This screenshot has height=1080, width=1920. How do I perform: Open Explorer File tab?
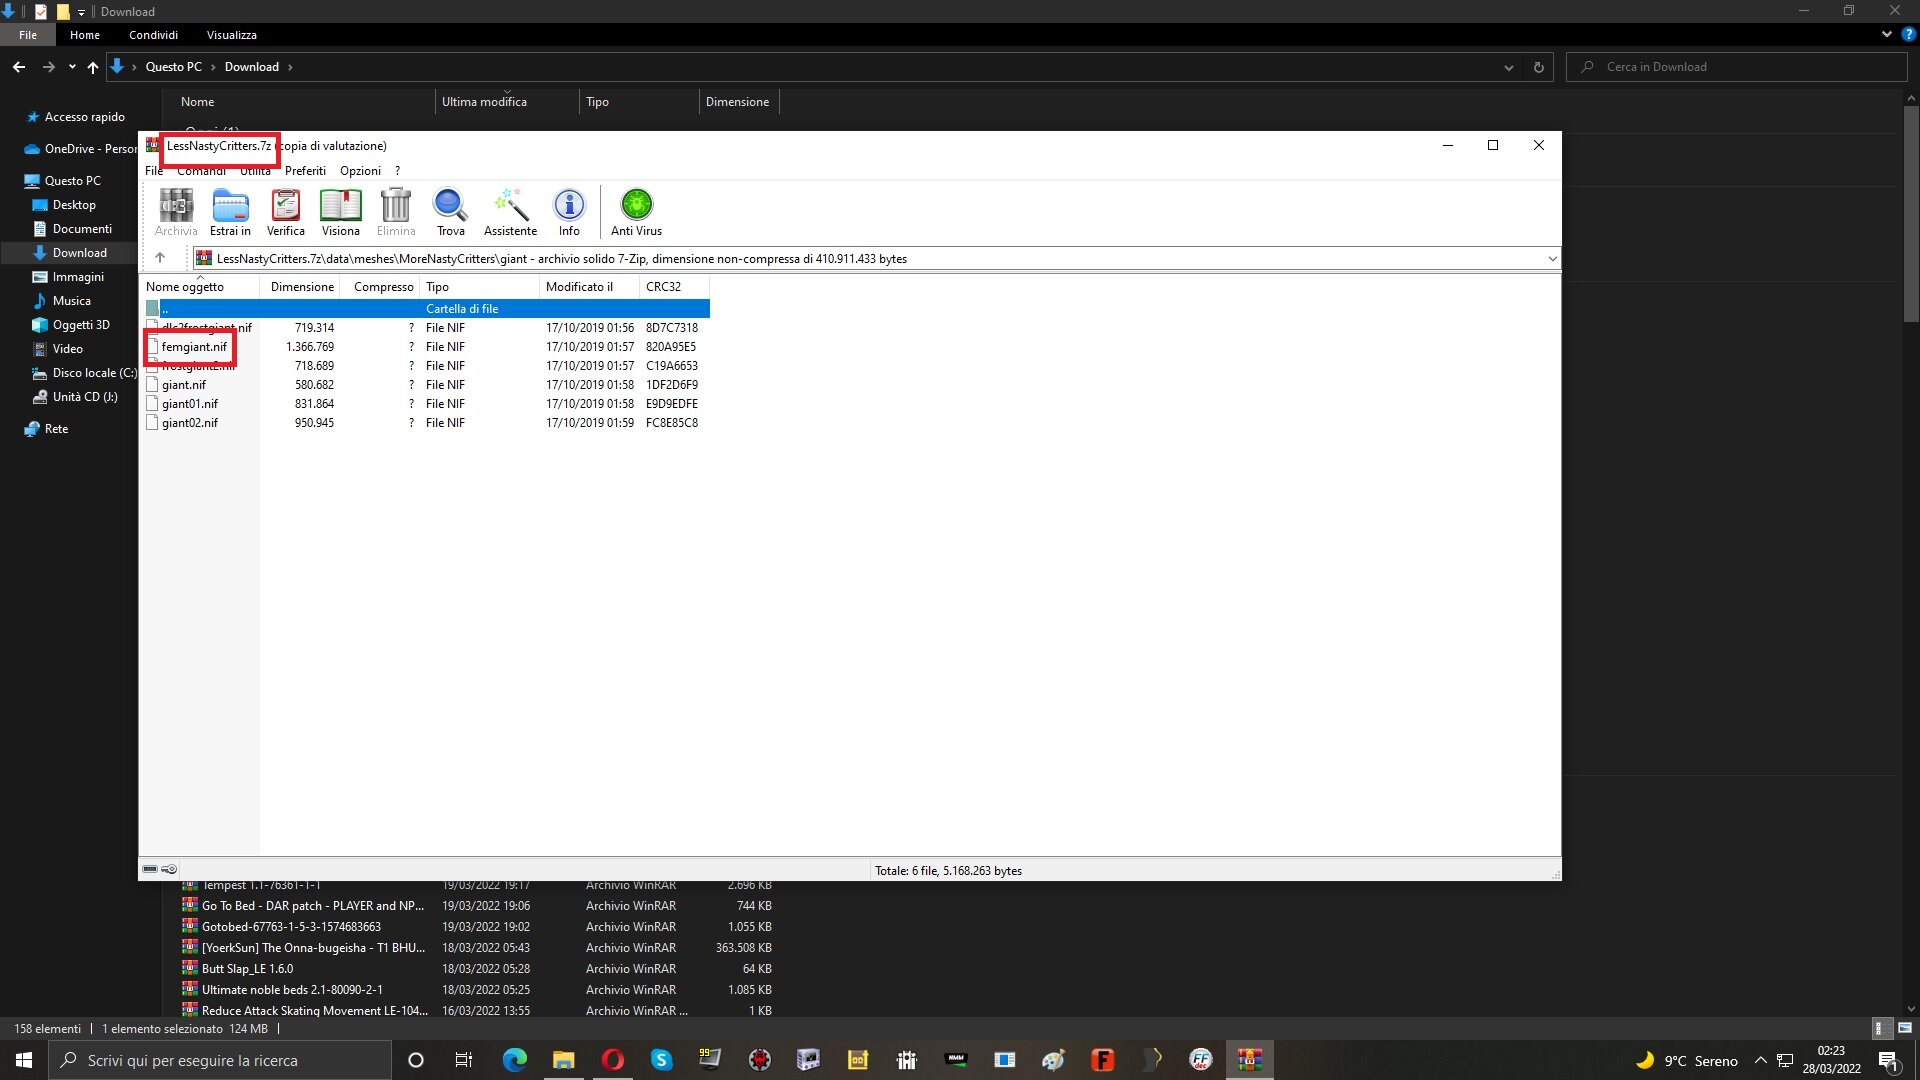[28, 35]
